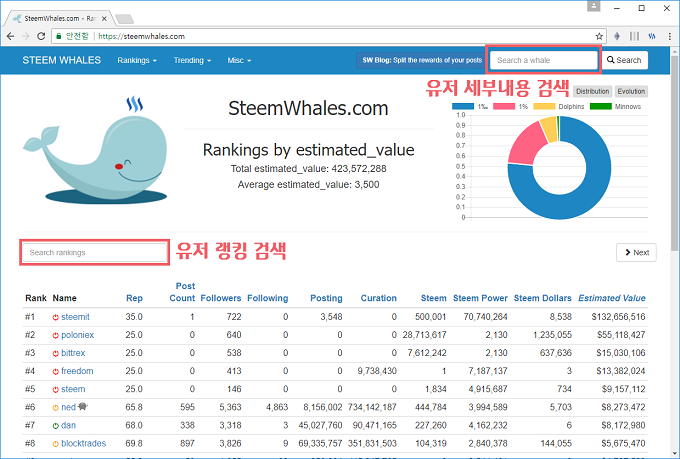The height and width of the screenshot is (459, 680).
Task: Open the Steem extension icon in toolbar
Action: 652,36
